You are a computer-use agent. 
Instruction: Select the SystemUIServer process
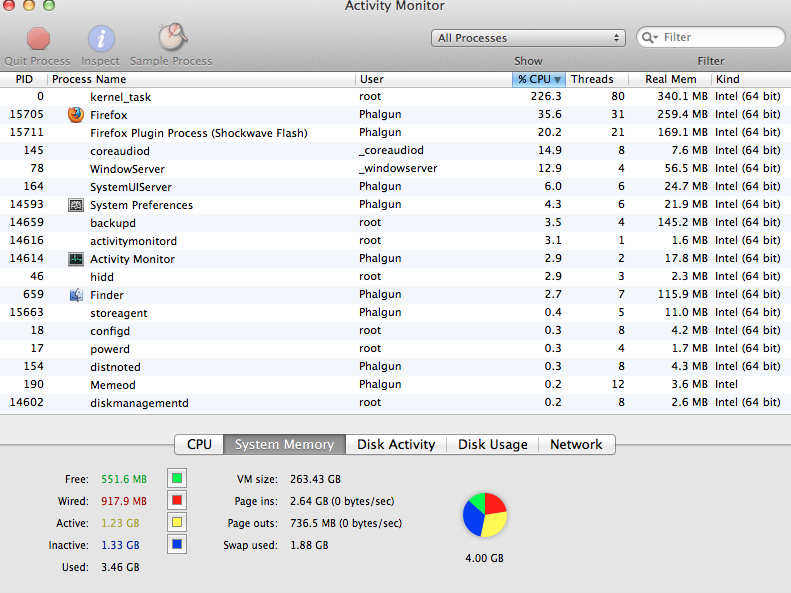pos(396,187)
